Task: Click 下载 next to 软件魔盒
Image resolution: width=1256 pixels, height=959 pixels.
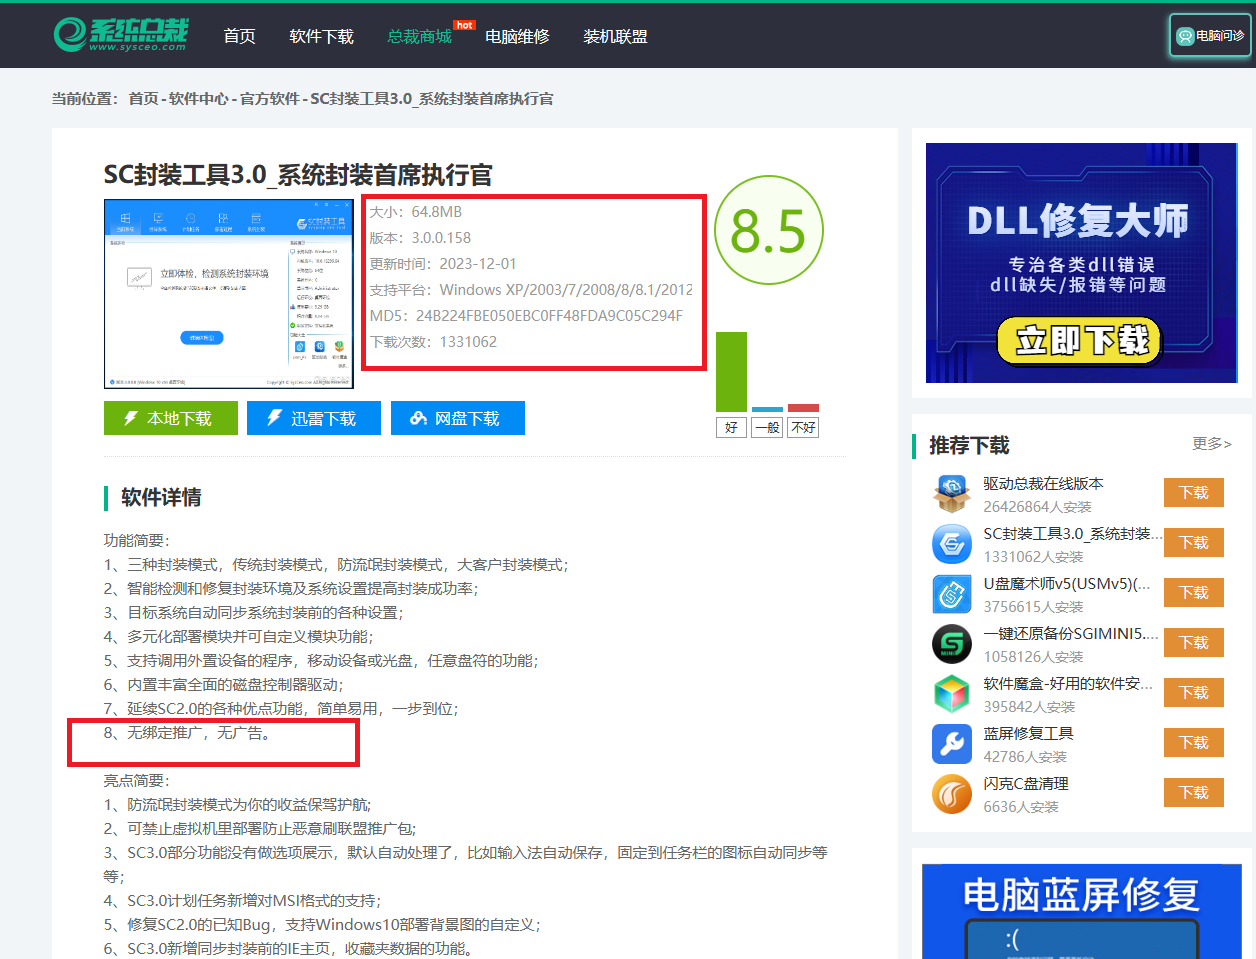Action: click(x=1194, y=692)
